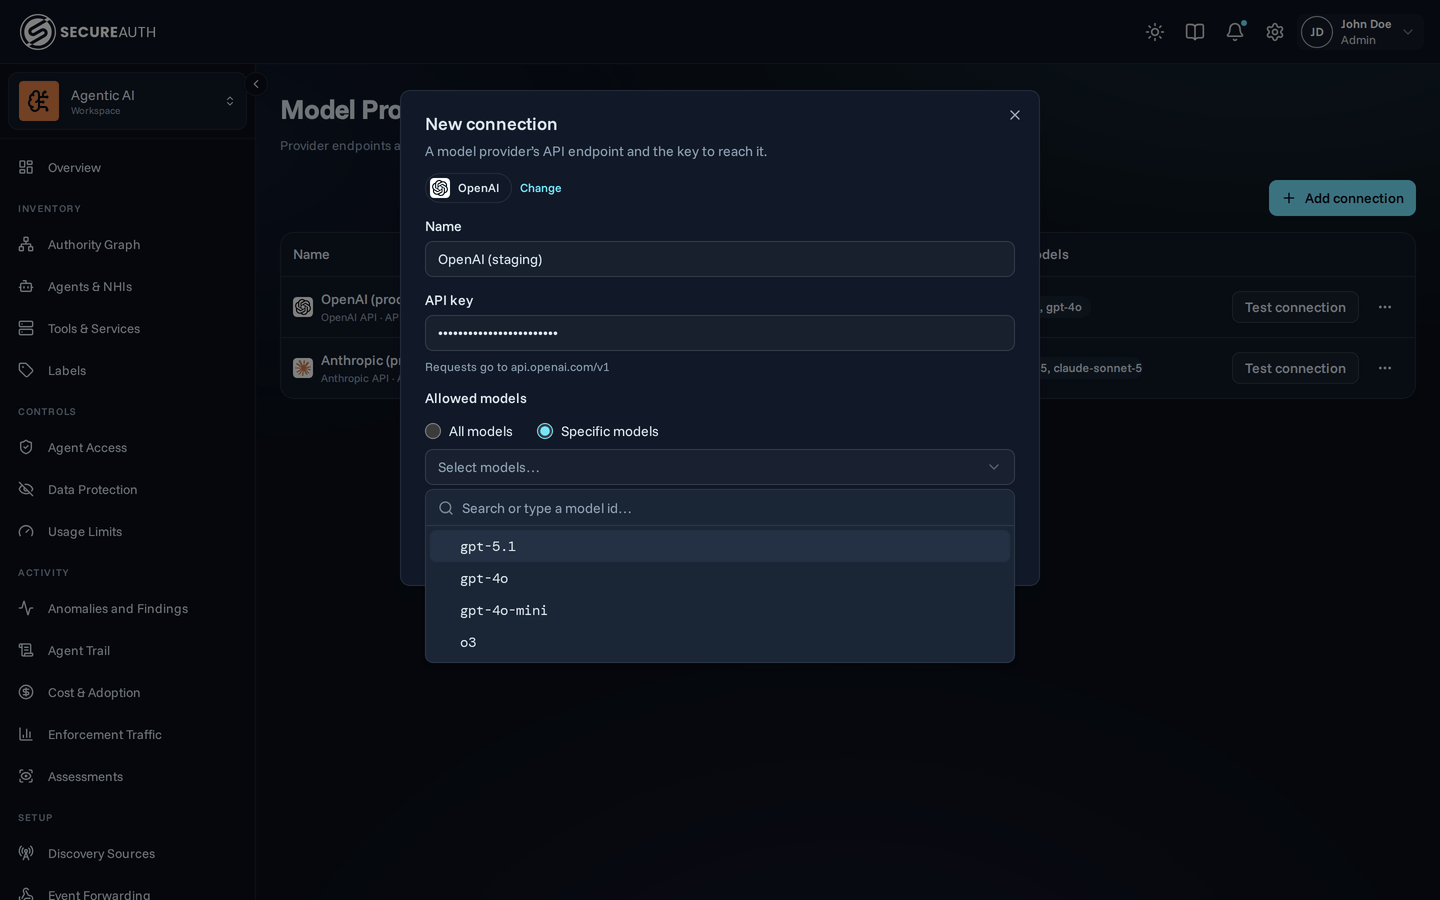Click the Add connection button
1440x900 pixels.
coord(1342,198)
